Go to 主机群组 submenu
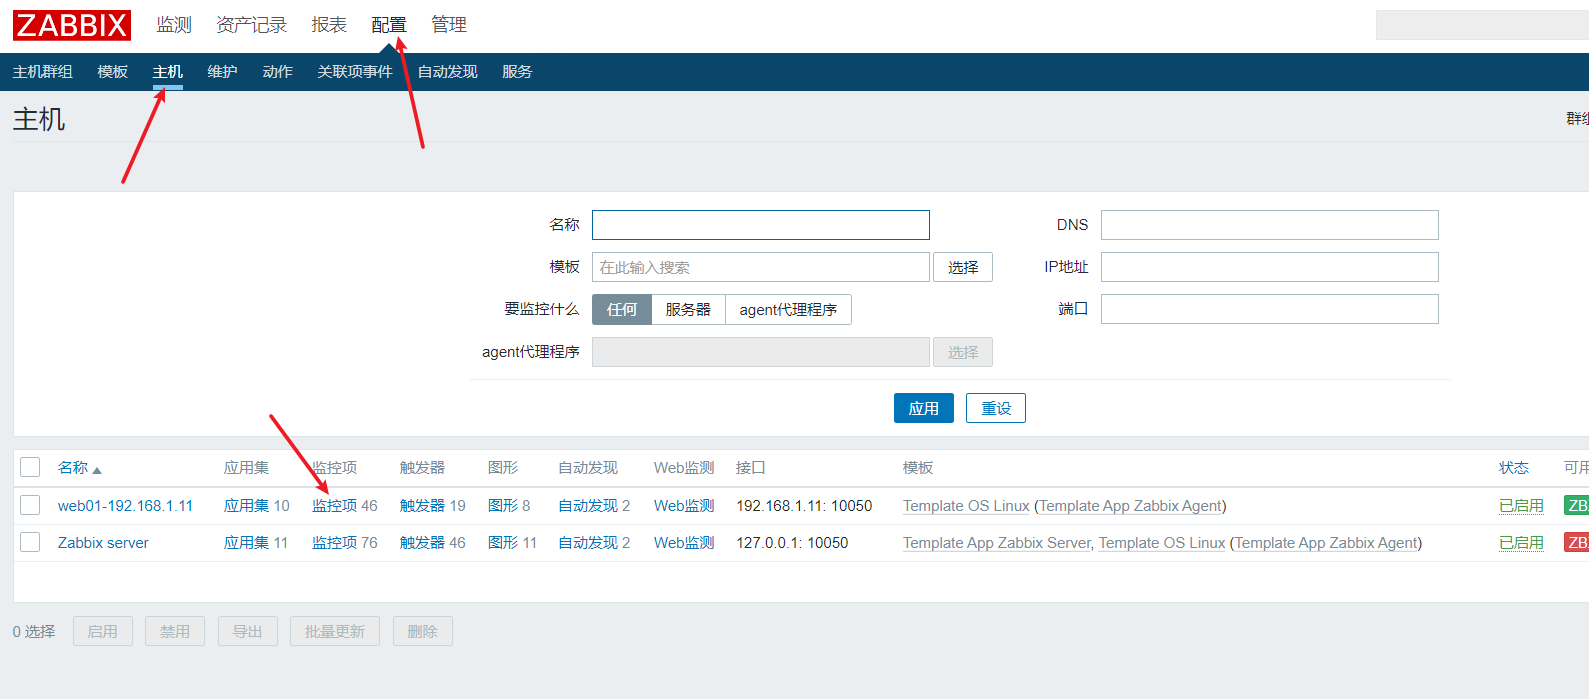 (x=43, y=72)
